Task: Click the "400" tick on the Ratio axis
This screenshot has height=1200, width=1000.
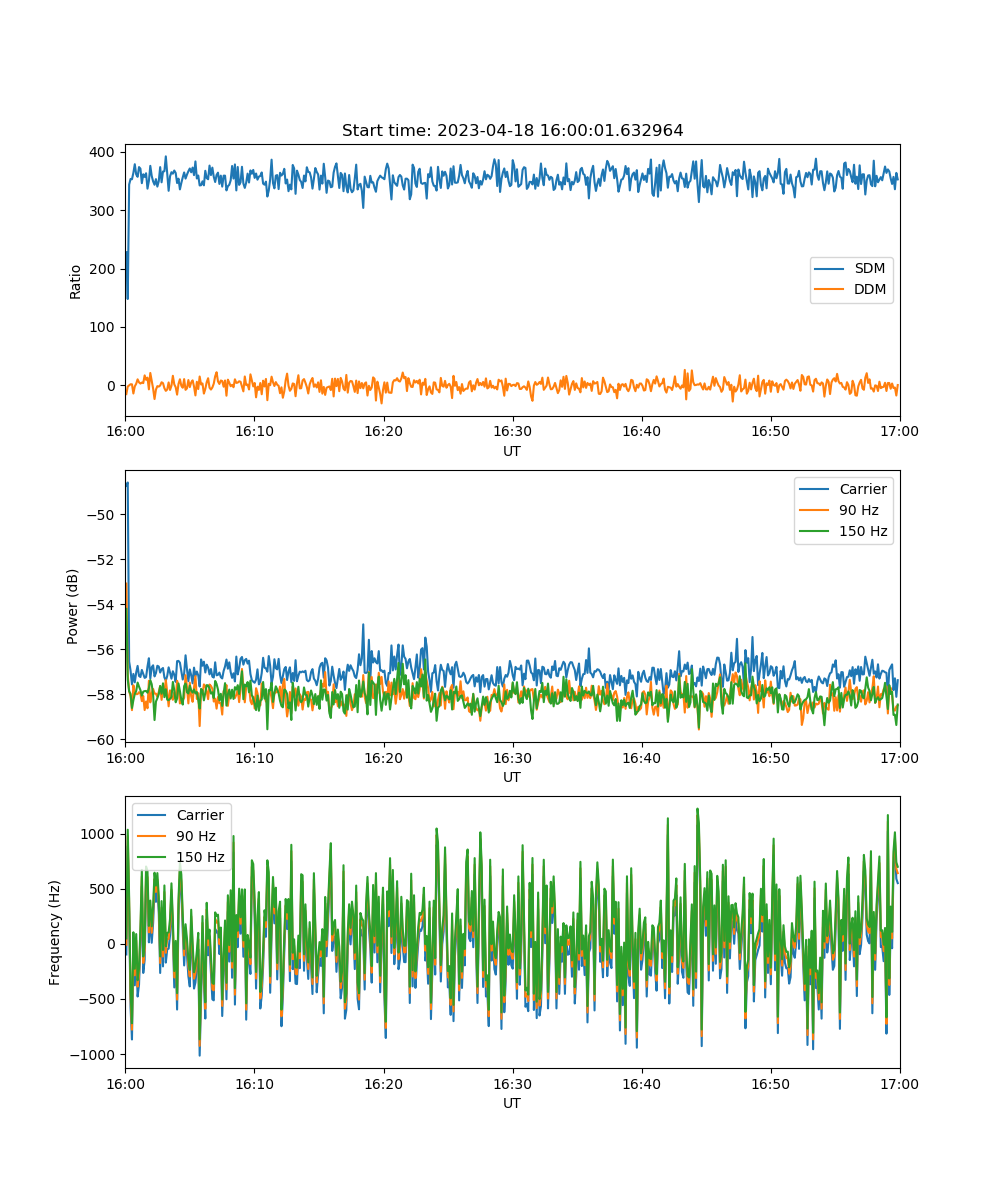Action: click(x=104, y=152)
